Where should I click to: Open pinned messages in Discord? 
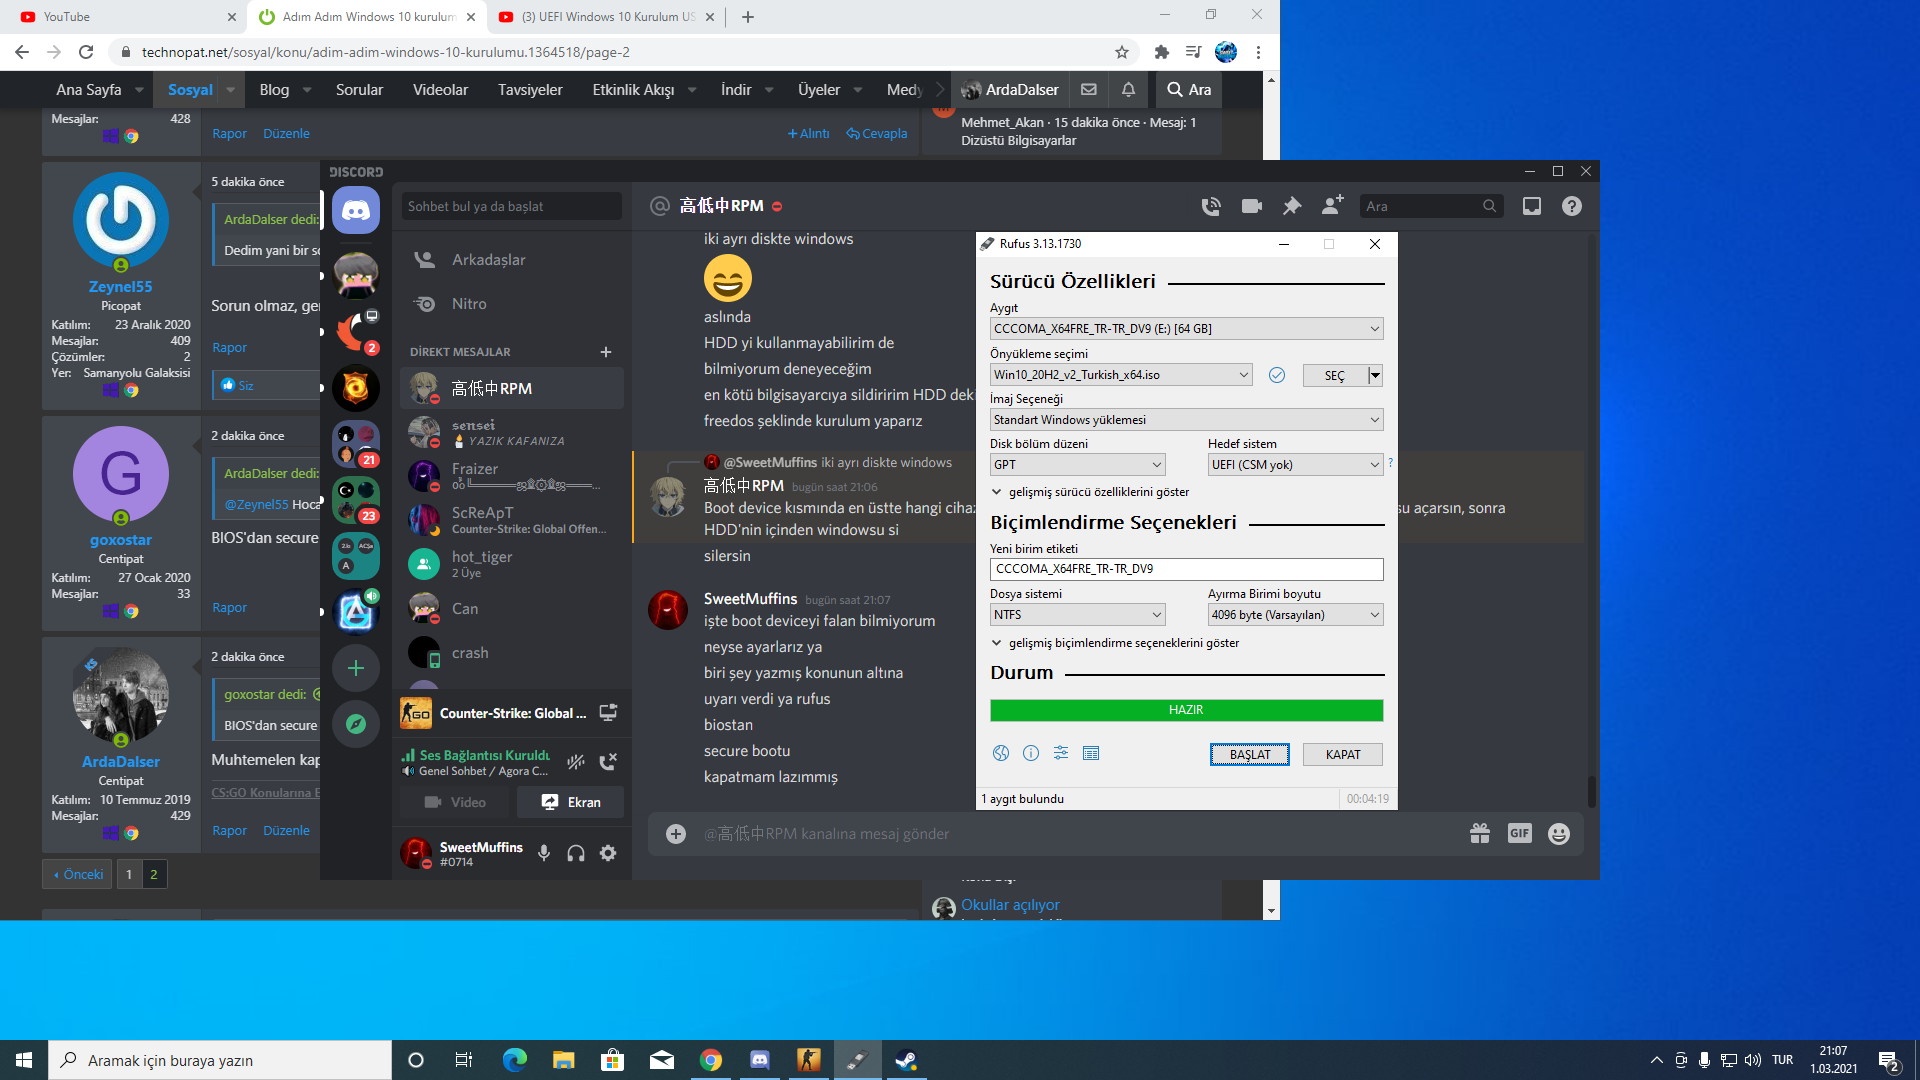1292,206
